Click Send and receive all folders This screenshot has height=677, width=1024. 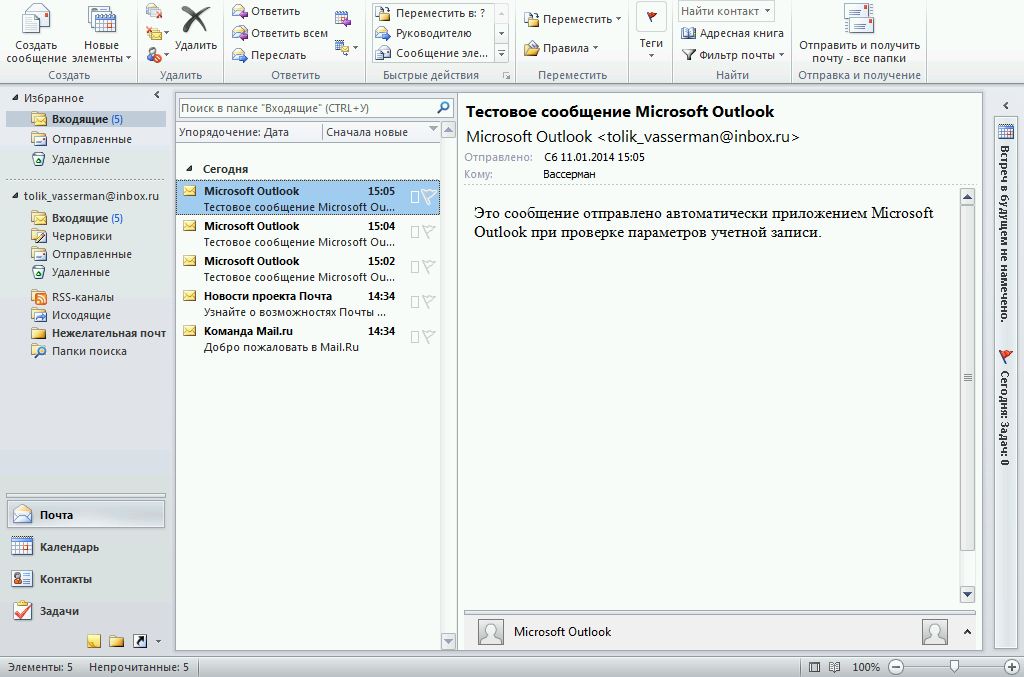coord(859,34)
